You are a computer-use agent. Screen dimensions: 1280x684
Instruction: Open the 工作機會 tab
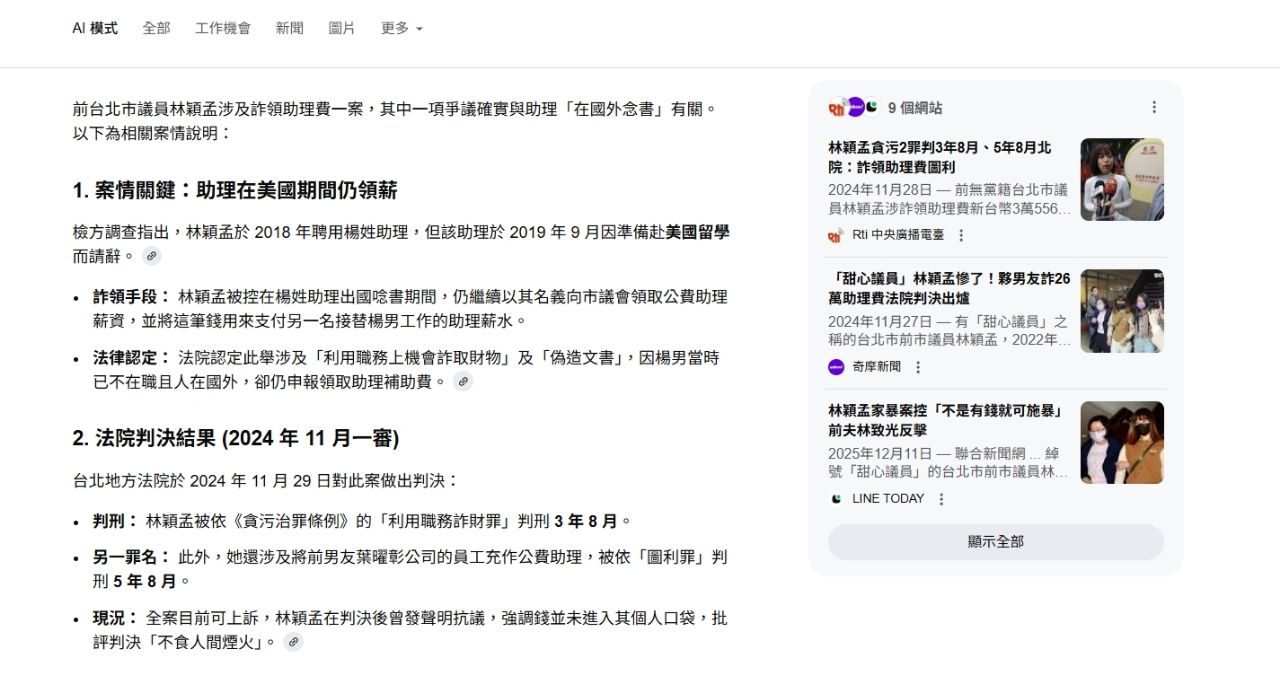[223, 28]
